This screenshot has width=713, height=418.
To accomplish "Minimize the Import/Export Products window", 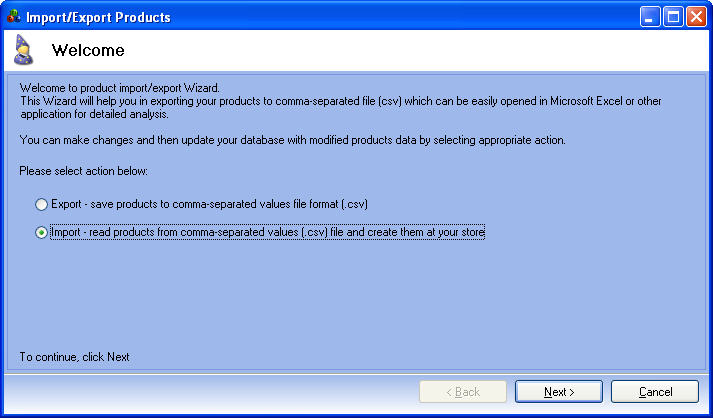I will [x=650, y=17].
